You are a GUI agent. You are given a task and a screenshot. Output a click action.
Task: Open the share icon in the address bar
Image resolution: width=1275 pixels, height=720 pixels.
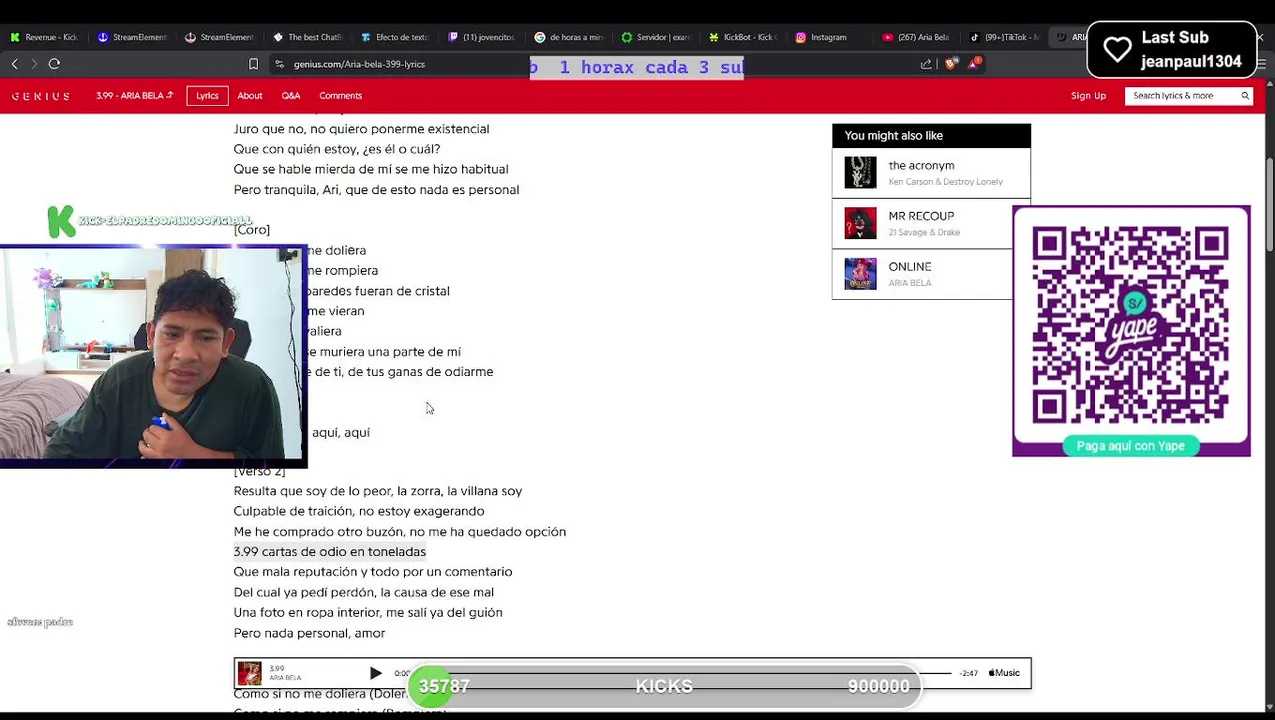click(926, 64)
